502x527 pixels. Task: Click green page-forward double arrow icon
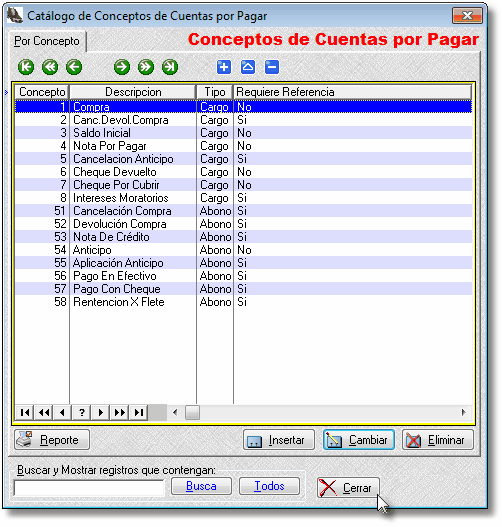point(146,67)
